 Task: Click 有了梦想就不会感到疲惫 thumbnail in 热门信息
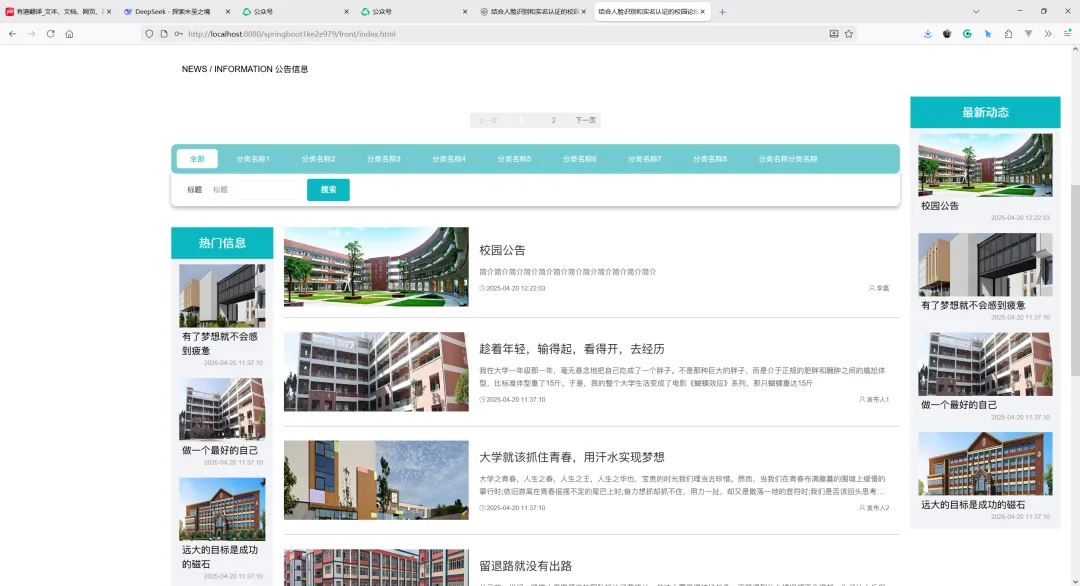[222, 295]
